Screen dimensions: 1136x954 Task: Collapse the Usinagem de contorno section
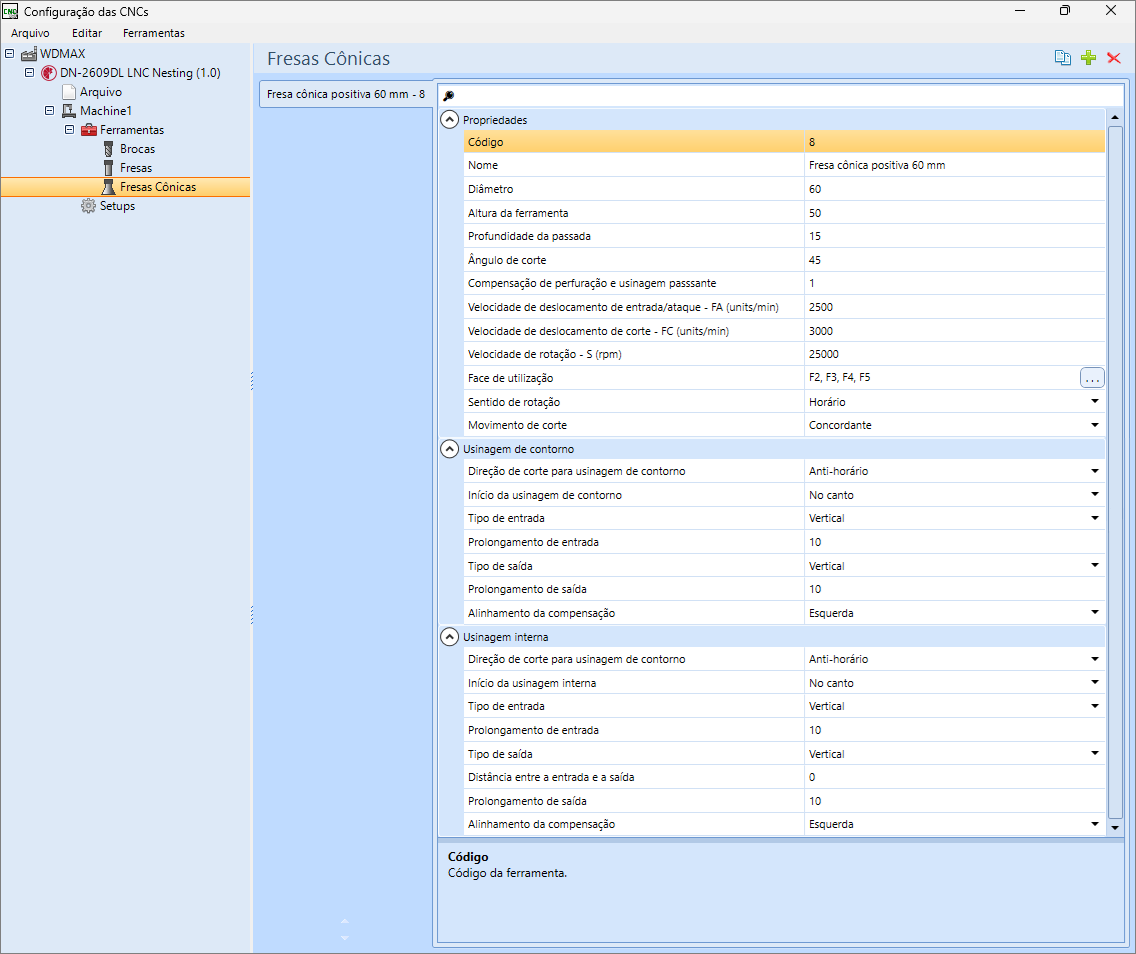pyautogui.click(x=450, y=449)
